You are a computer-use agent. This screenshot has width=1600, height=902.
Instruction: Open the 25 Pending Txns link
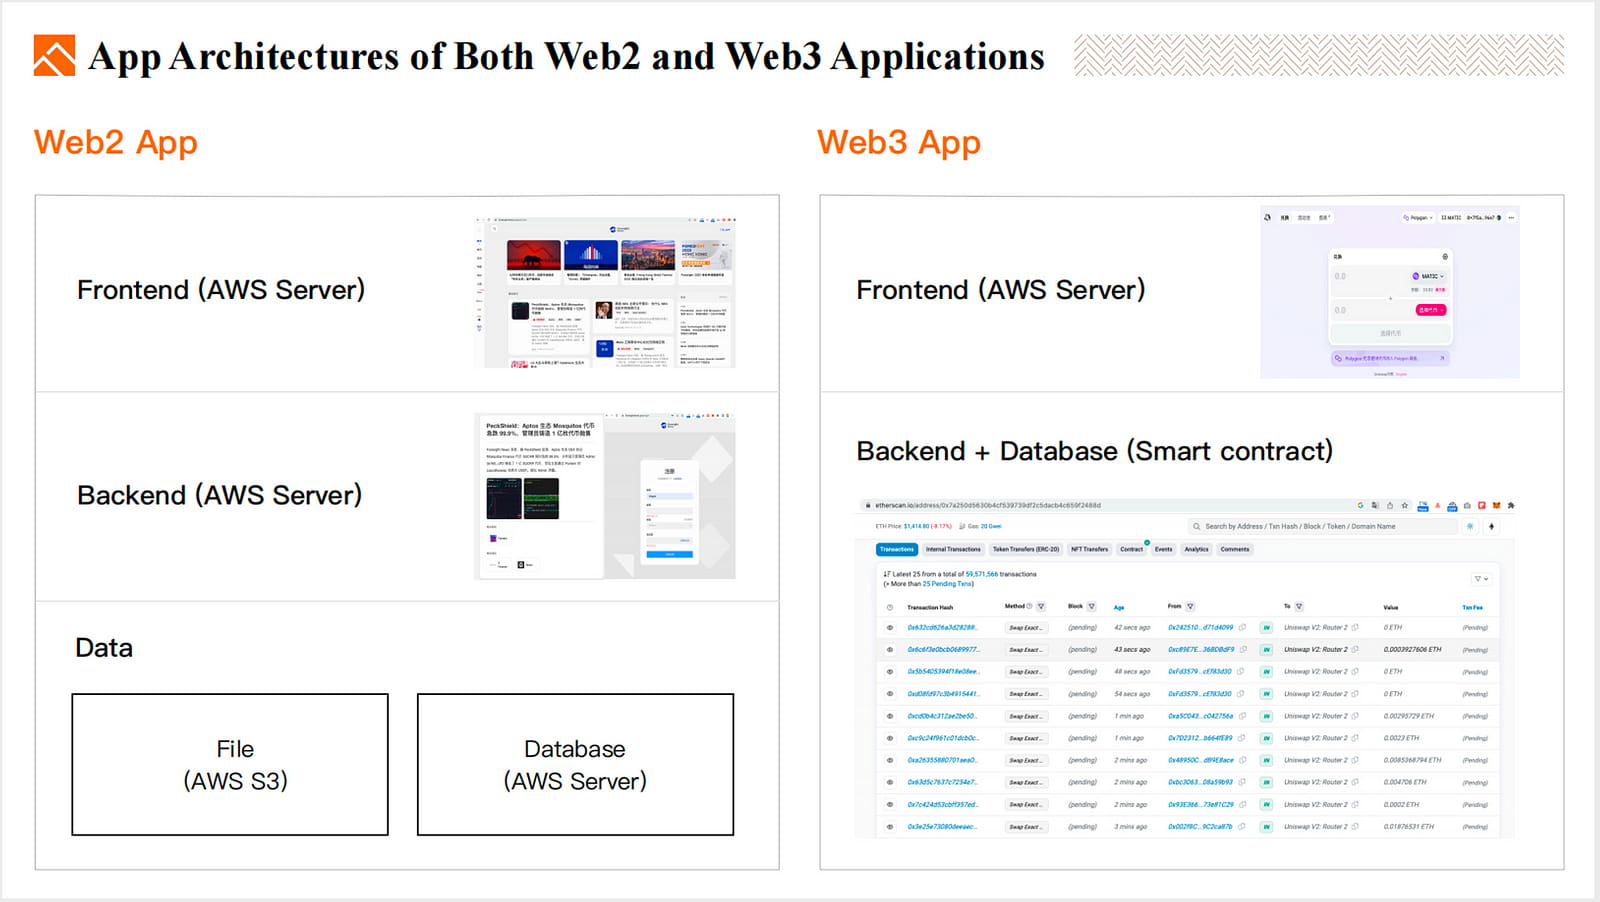click(947, 584)
